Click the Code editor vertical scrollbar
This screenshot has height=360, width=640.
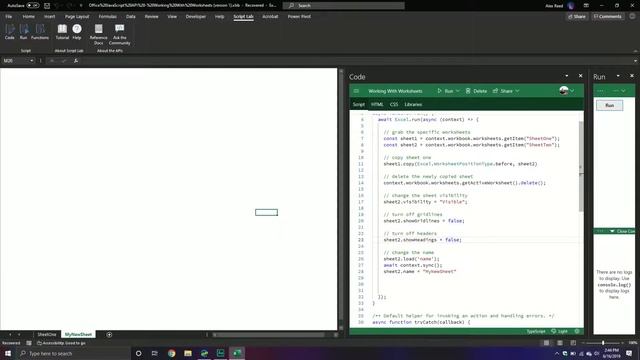pos(581,167)
